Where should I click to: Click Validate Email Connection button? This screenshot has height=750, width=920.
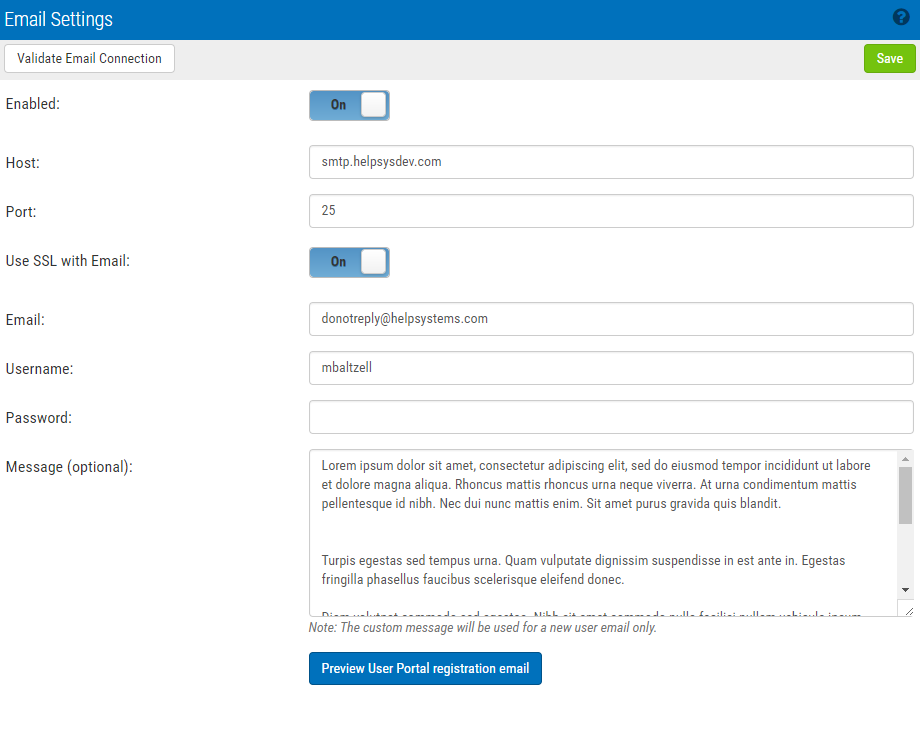tap(89, 59)
